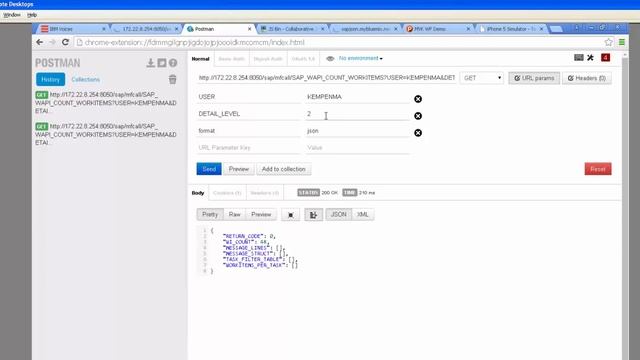Open the keyboard shortcuts icon
This screenshot has width=640, height=360.
pyautogui.click(x=578, y=58)
